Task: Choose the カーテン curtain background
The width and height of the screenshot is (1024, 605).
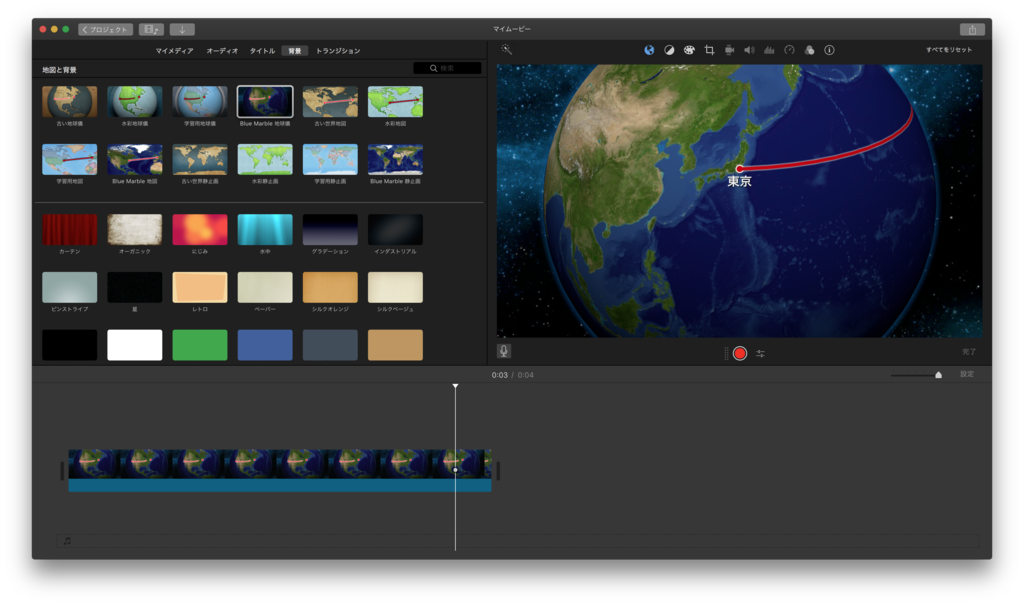Action: [69, 229]
